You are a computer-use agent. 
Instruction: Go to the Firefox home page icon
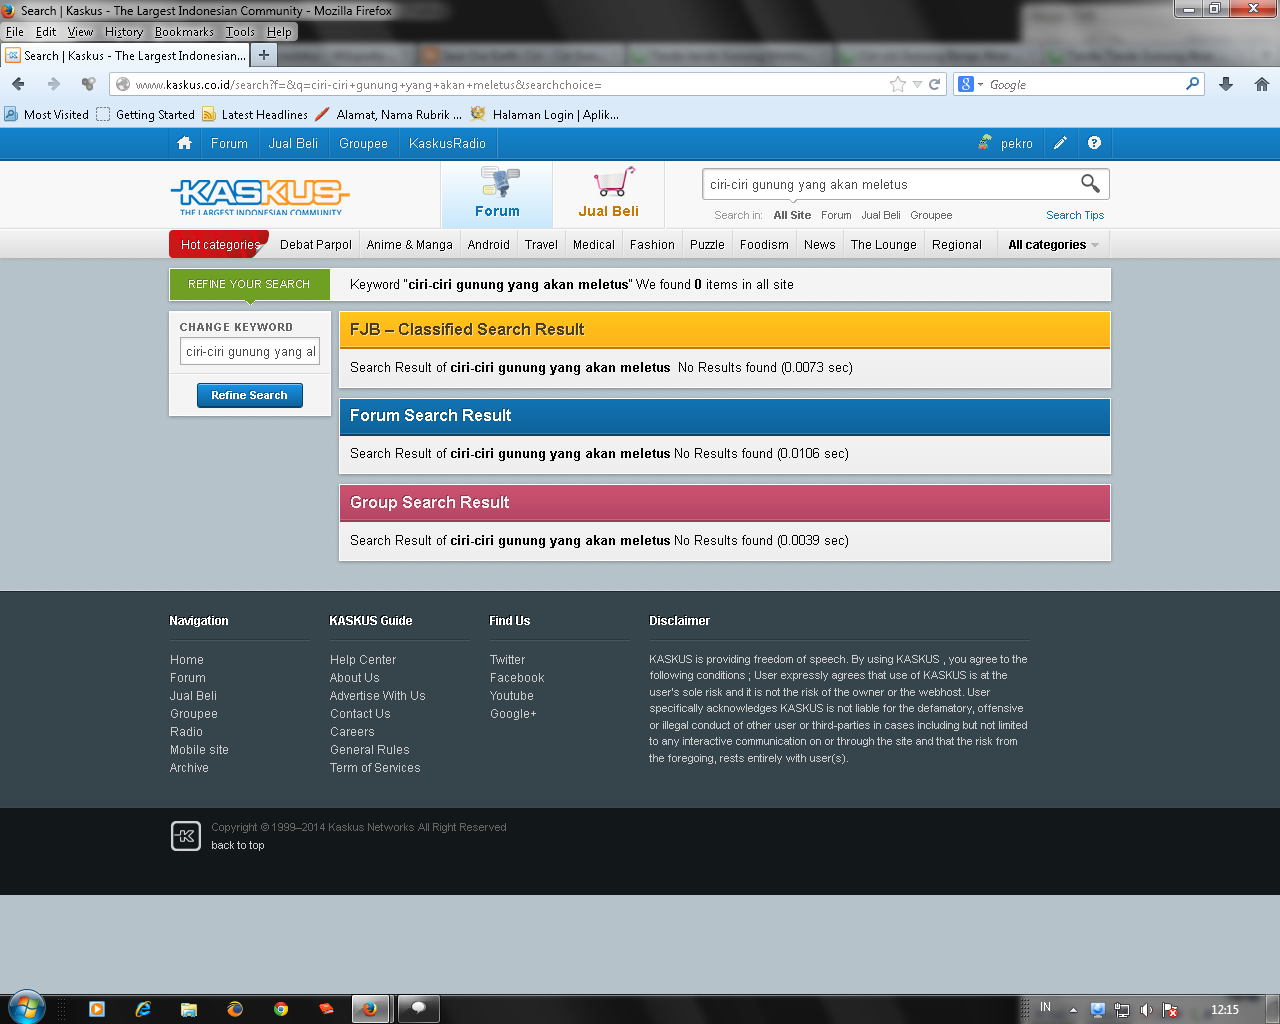click(1262, 84)
